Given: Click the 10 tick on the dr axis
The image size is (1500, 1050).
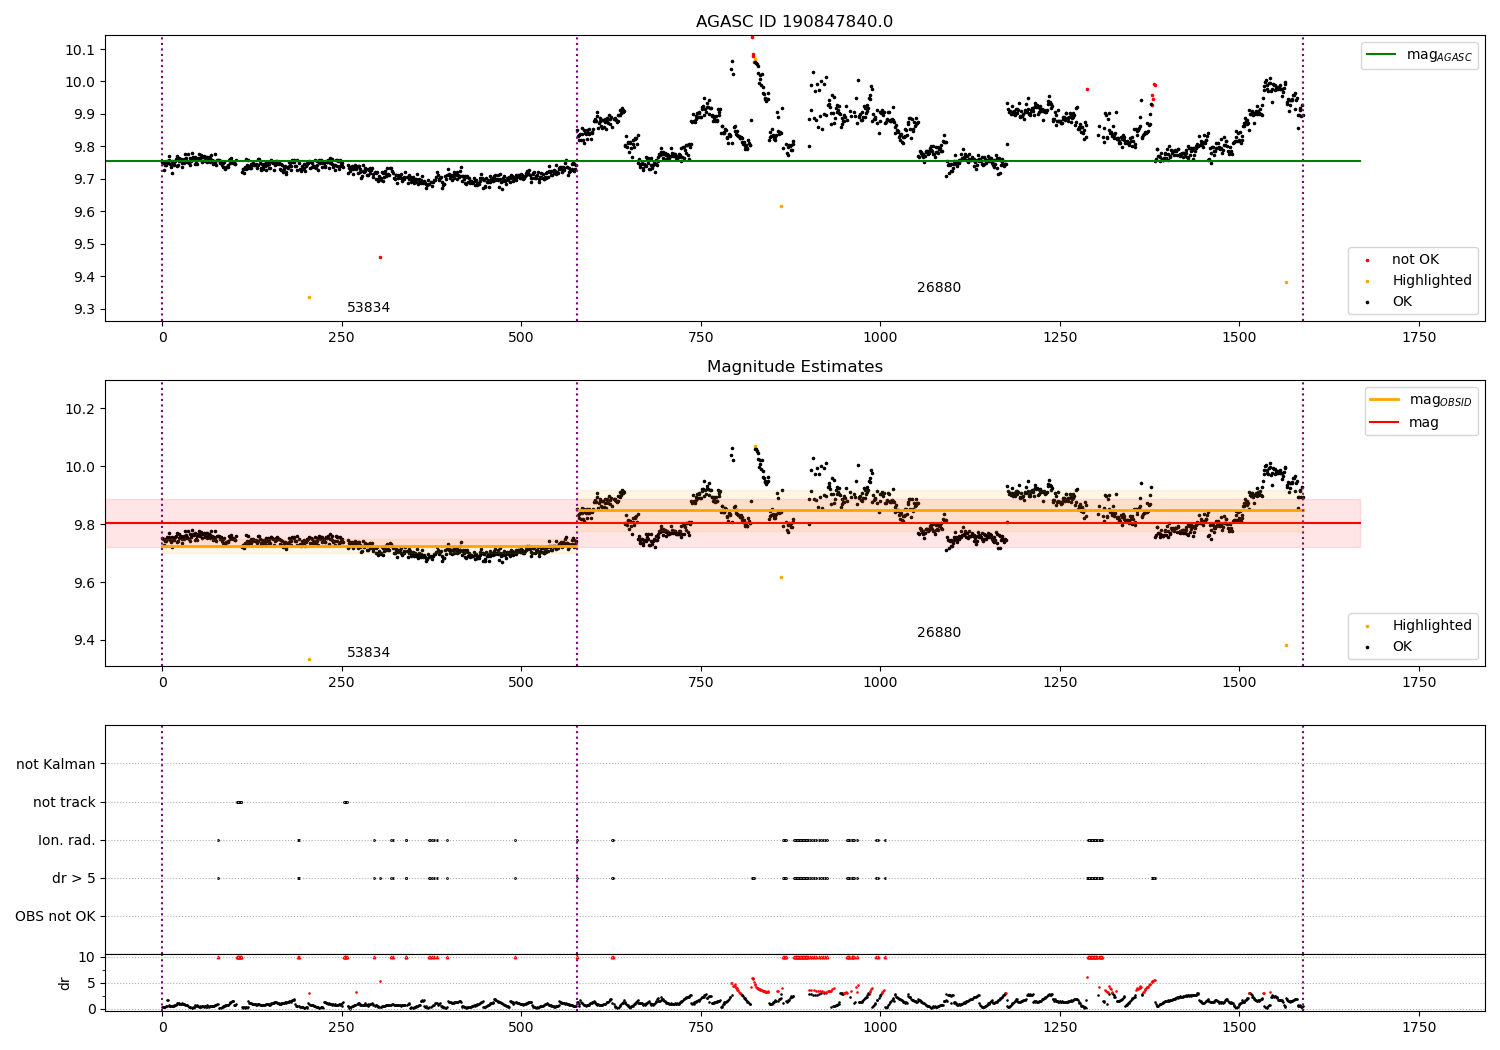Looking at the screenshot, I should 88,957.
